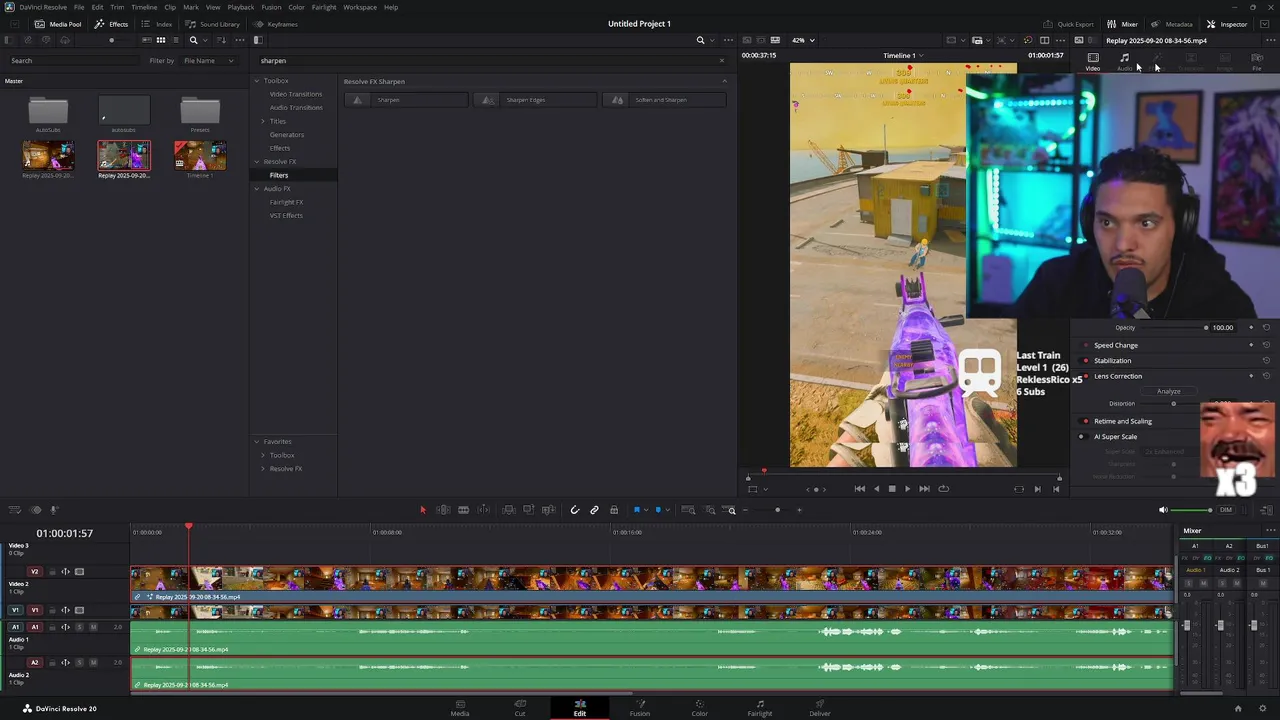The image size is (1280, 720).
Task: Select the arrow Selection Mode tool
Action: tap(422, 510)
